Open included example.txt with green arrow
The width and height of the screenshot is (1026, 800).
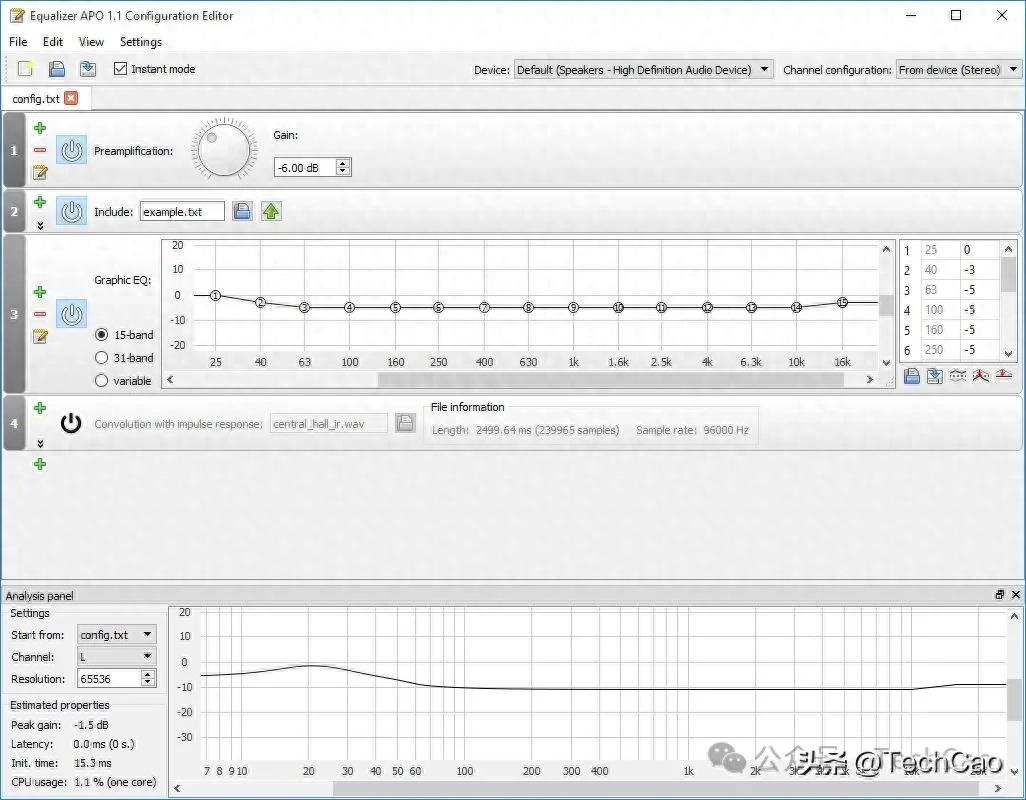tap(271, 211)
